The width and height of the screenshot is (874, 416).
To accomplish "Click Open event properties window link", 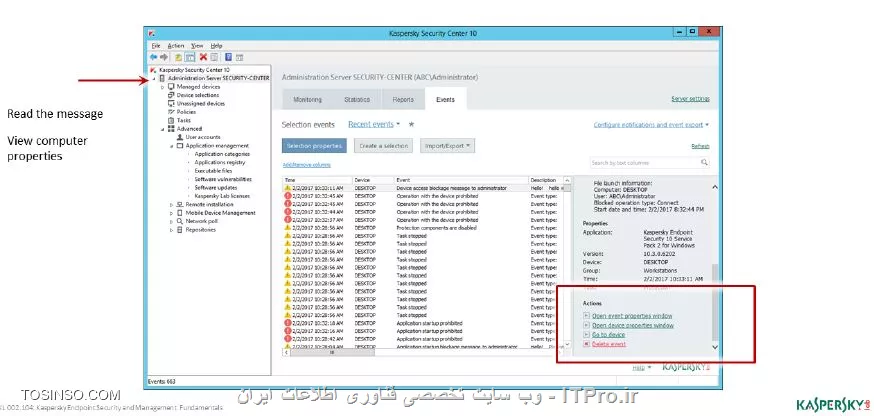I will (x=632, y=316).
